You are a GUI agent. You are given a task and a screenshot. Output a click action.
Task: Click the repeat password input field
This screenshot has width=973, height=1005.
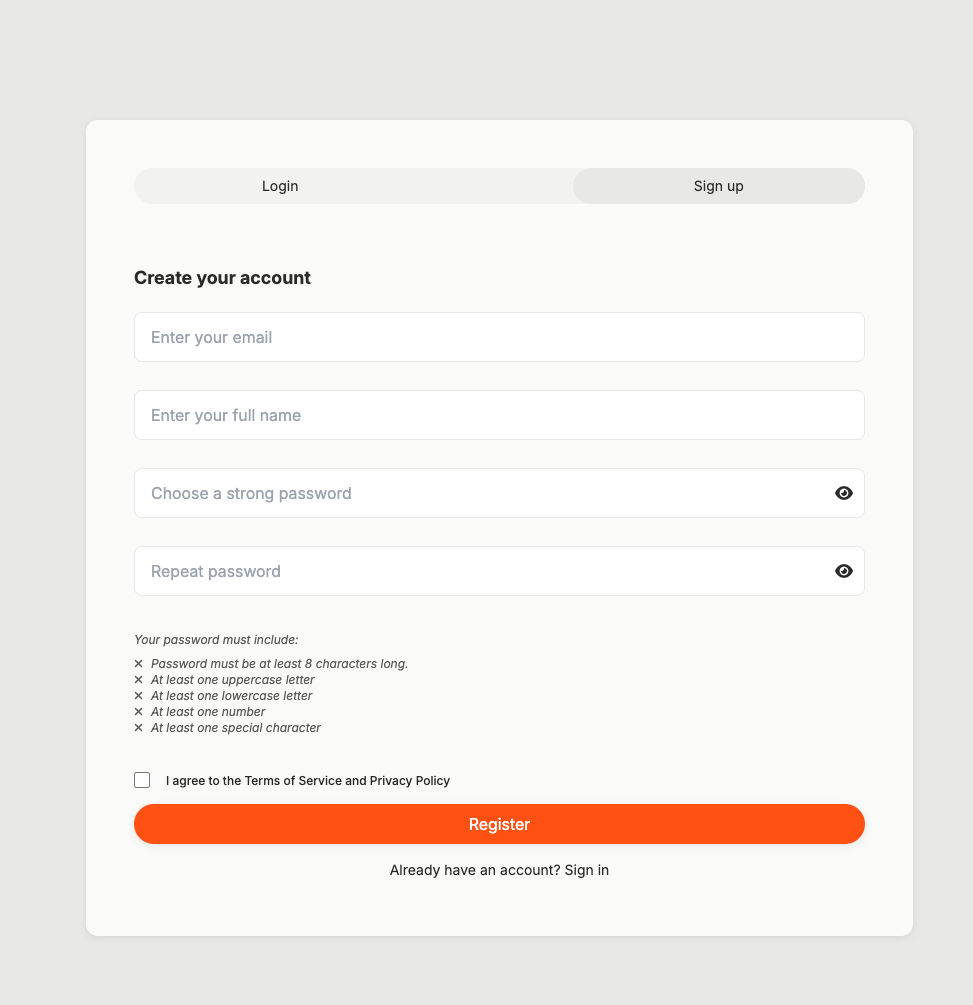pos(480,571)
